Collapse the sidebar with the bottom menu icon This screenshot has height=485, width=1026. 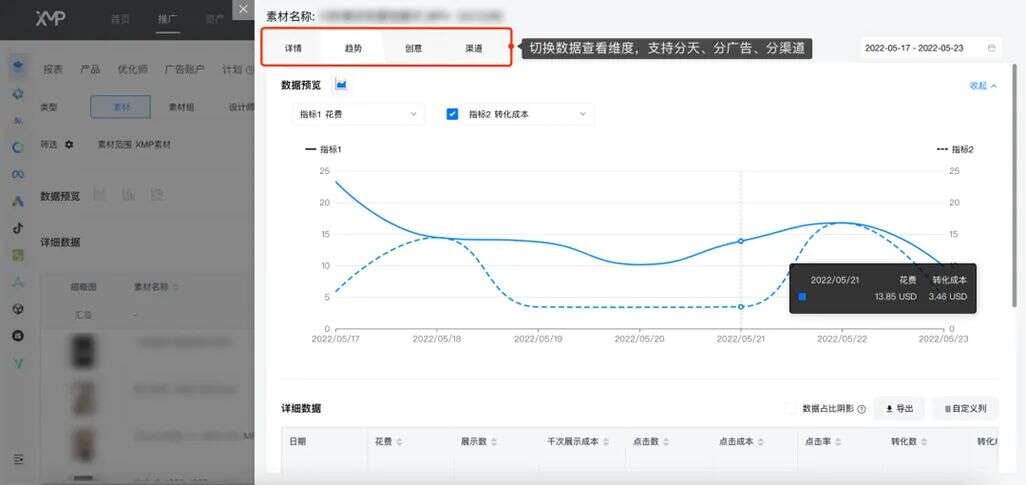18,459
